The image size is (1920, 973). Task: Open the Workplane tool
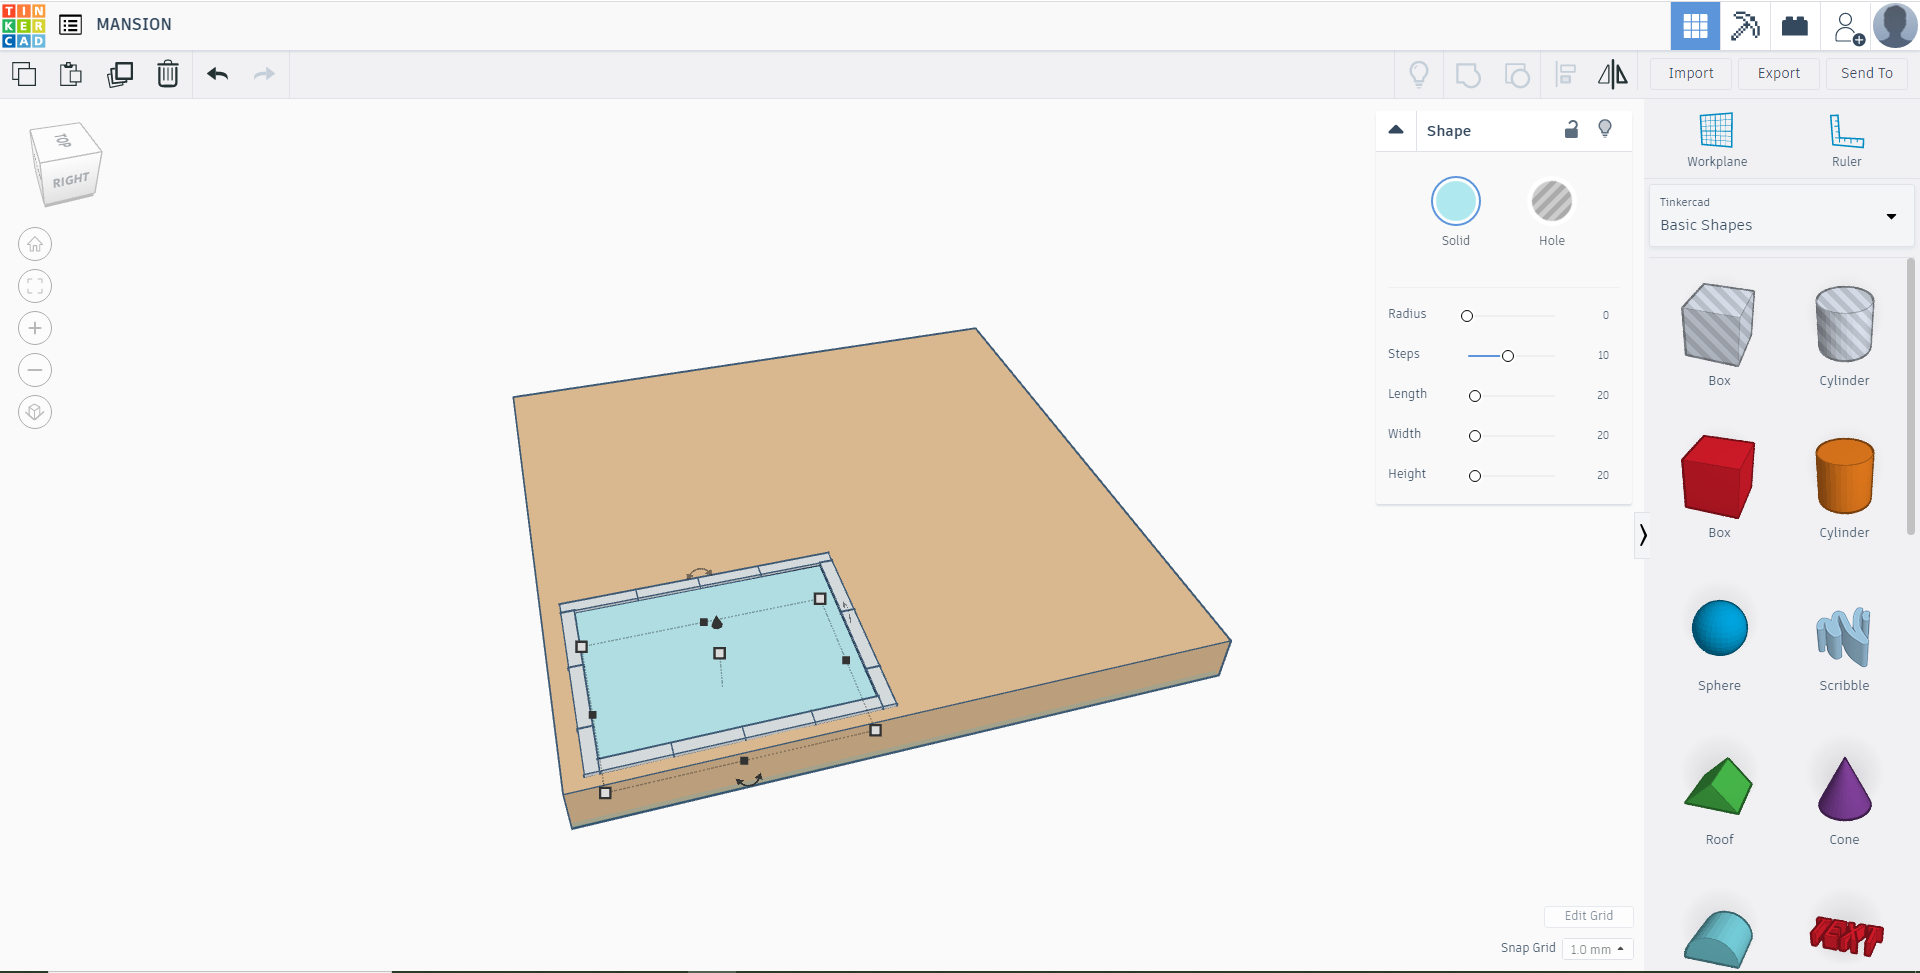pos(1715,138)
